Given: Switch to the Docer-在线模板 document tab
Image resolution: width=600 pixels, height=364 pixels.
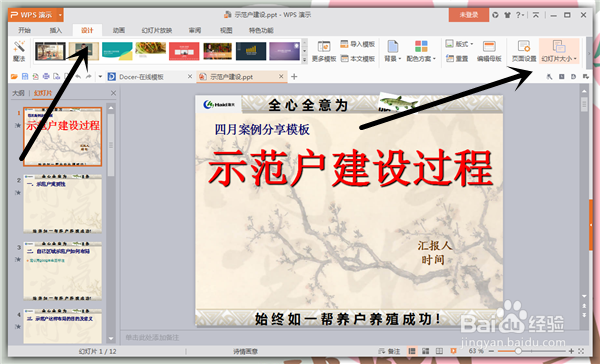Looking at the screenshot, I should coord(141,77).
